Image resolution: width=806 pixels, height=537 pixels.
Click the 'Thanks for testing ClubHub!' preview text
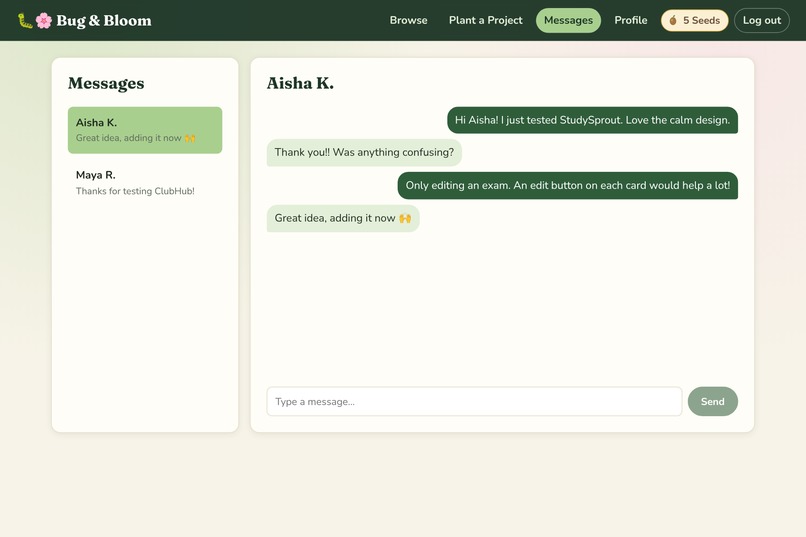click(135, 191)
